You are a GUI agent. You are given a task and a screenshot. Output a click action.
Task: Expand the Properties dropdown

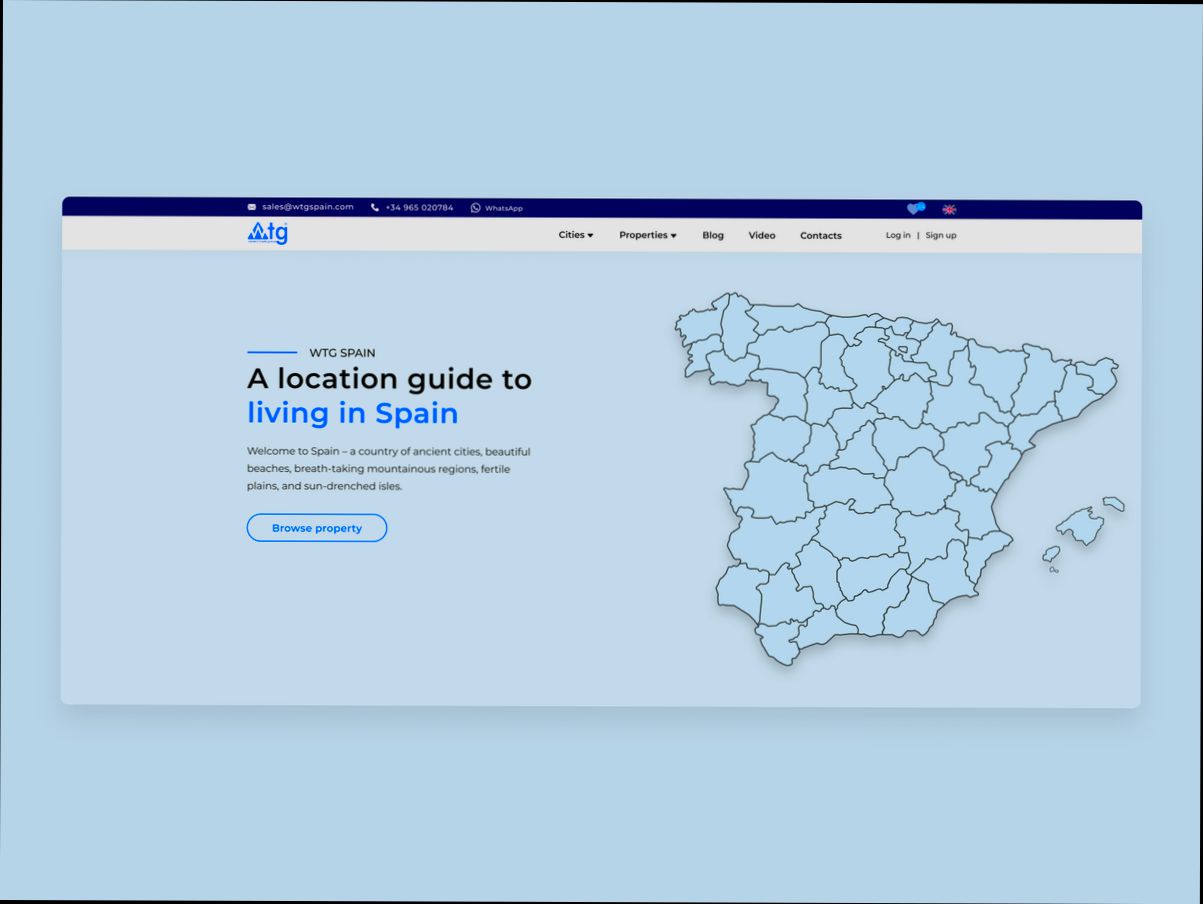[x=643, y=235]
